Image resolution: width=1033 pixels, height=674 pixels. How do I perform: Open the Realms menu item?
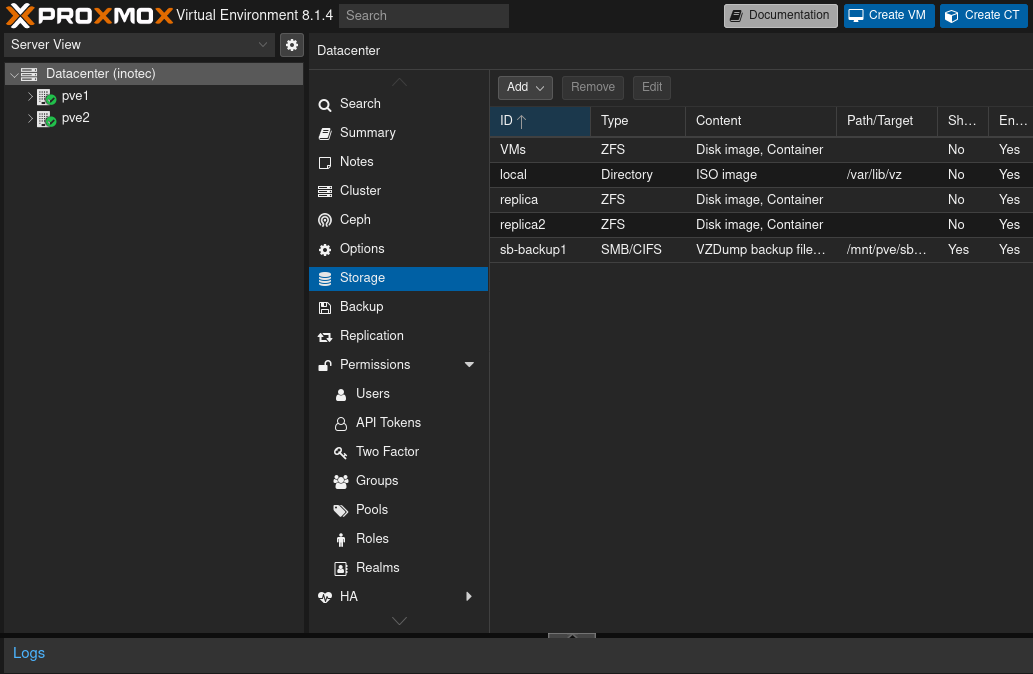pos(399,567)
